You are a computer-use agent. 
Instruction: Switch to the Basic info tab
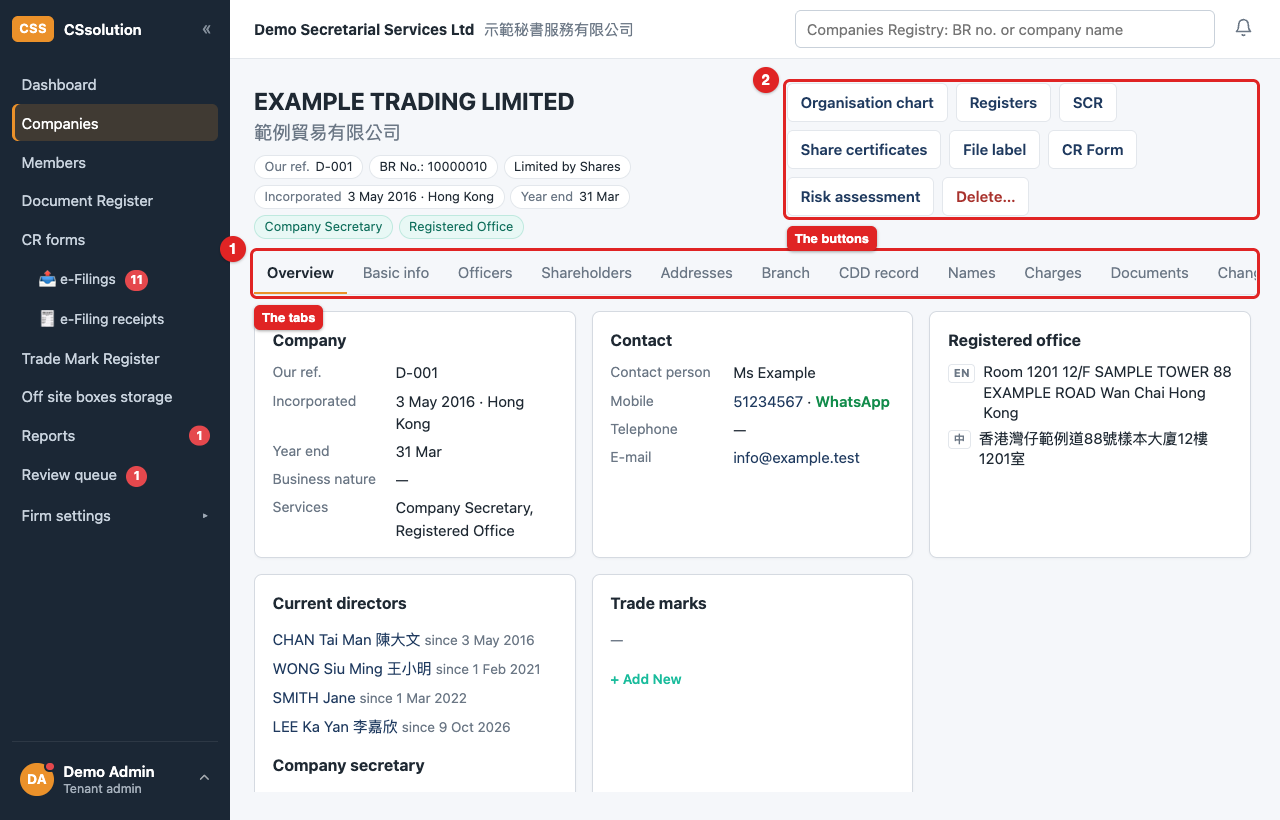click(x=396, y=273)
